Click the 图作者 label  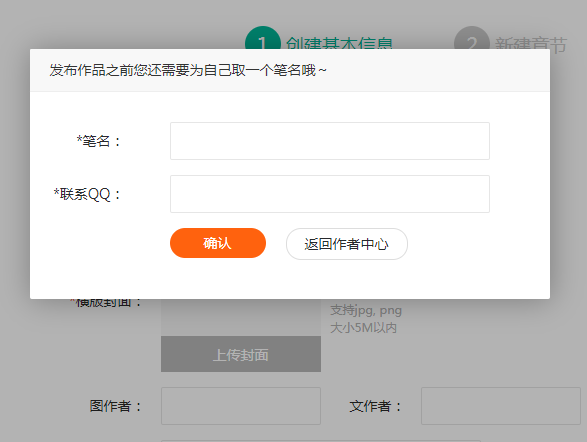click(x=116, y=406)
